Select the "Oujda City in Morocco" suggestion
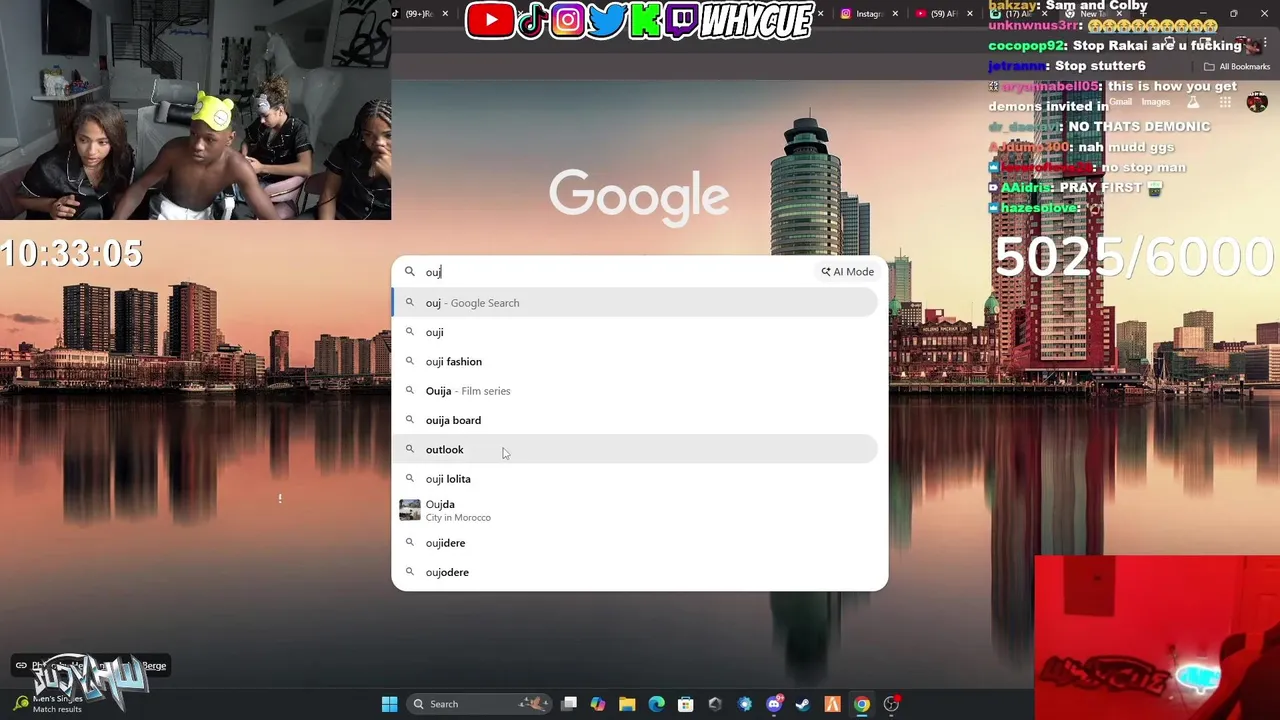This screenshot has height=720, width=1280. tap(635, 510)
